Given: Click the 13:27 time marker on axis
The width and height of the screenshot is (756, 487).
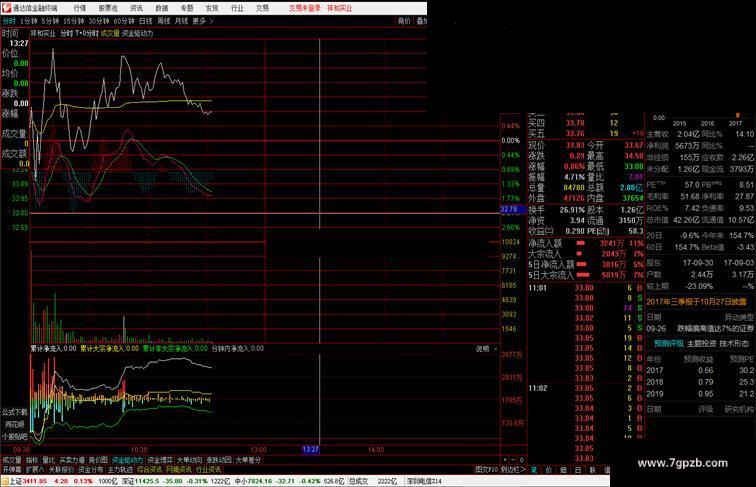Looking at the screenshot, I should click(310, 449).
